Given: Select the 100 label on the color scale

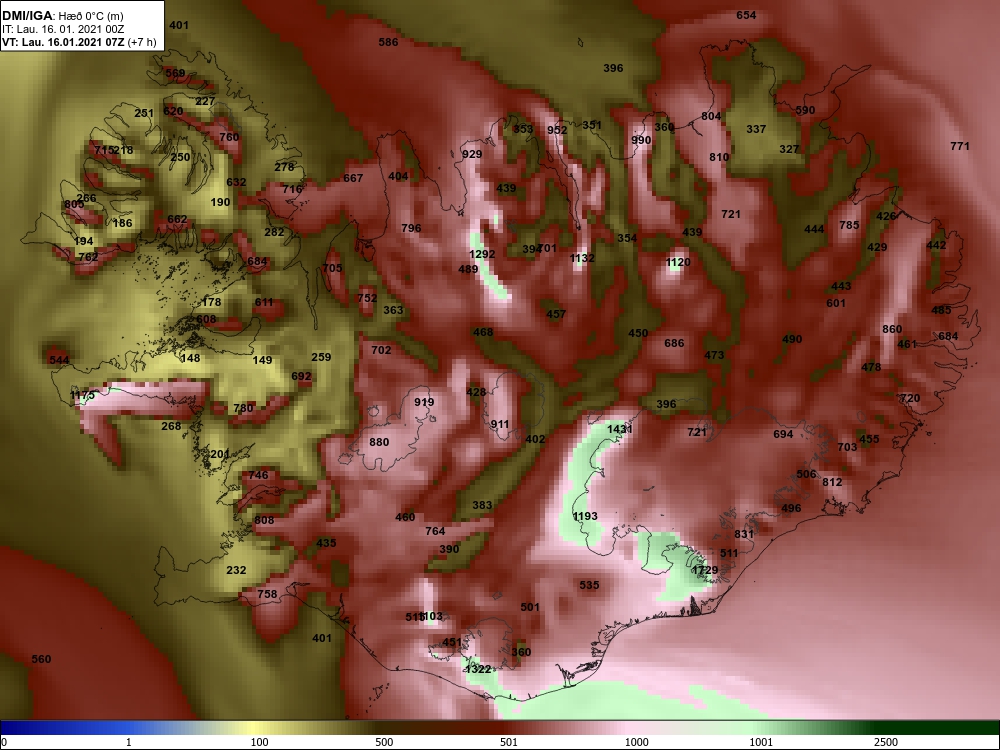Looking at the screenshot, I should click(259, 742).
